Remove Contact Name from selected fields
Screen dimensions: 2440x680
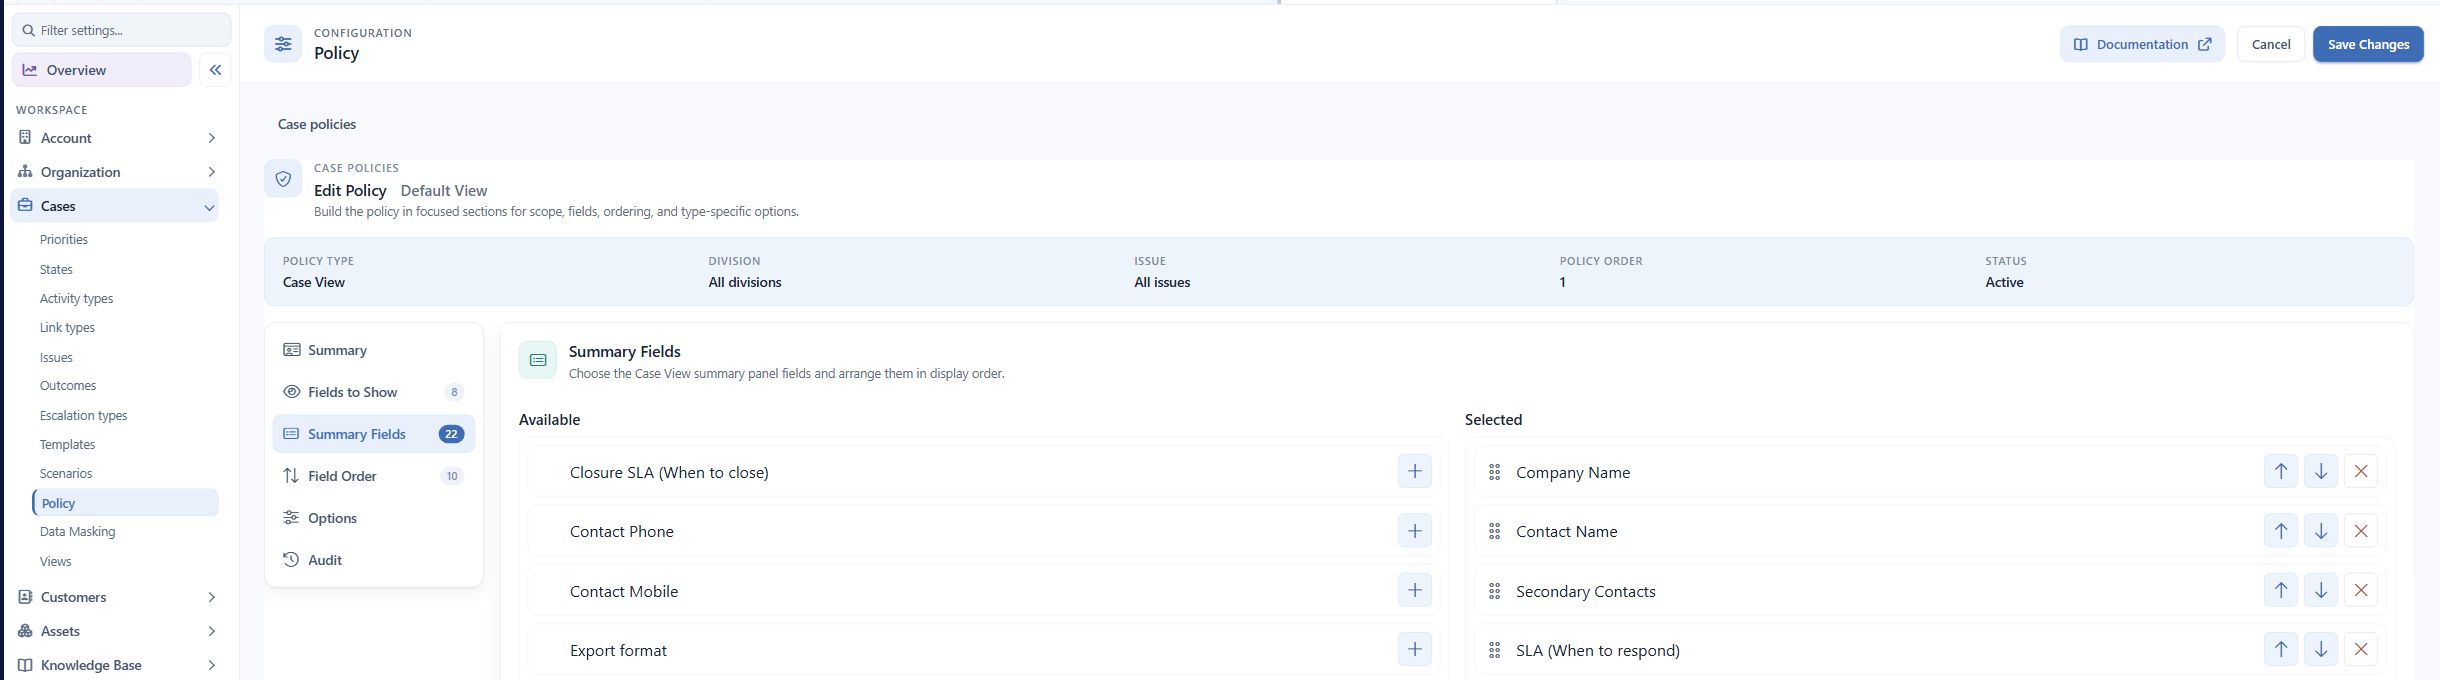[x=2360, y=531]
